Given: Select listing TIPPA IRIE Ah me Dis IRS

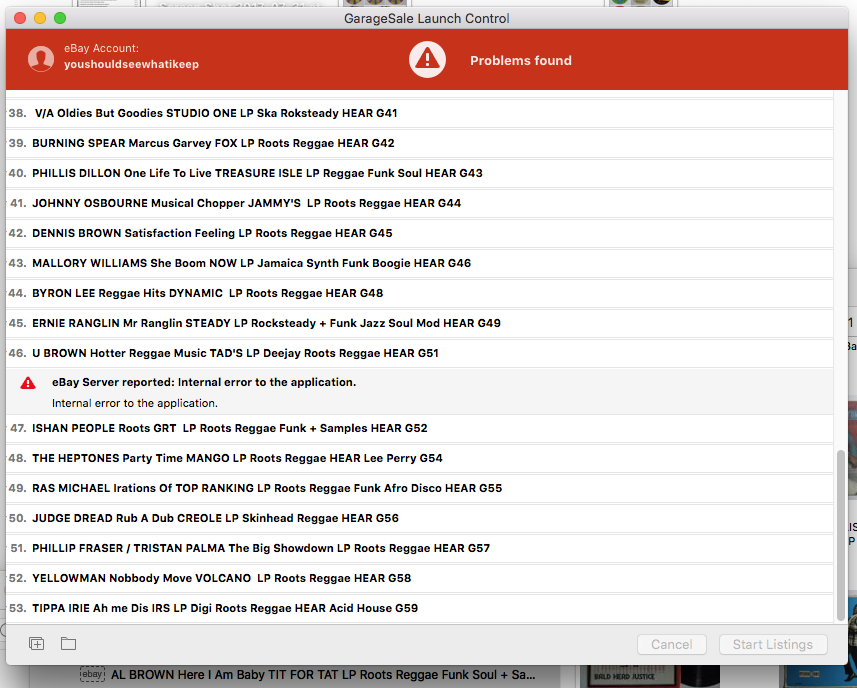Looking at the screenshot, I should pyautogui.click(x=420, y=609).
